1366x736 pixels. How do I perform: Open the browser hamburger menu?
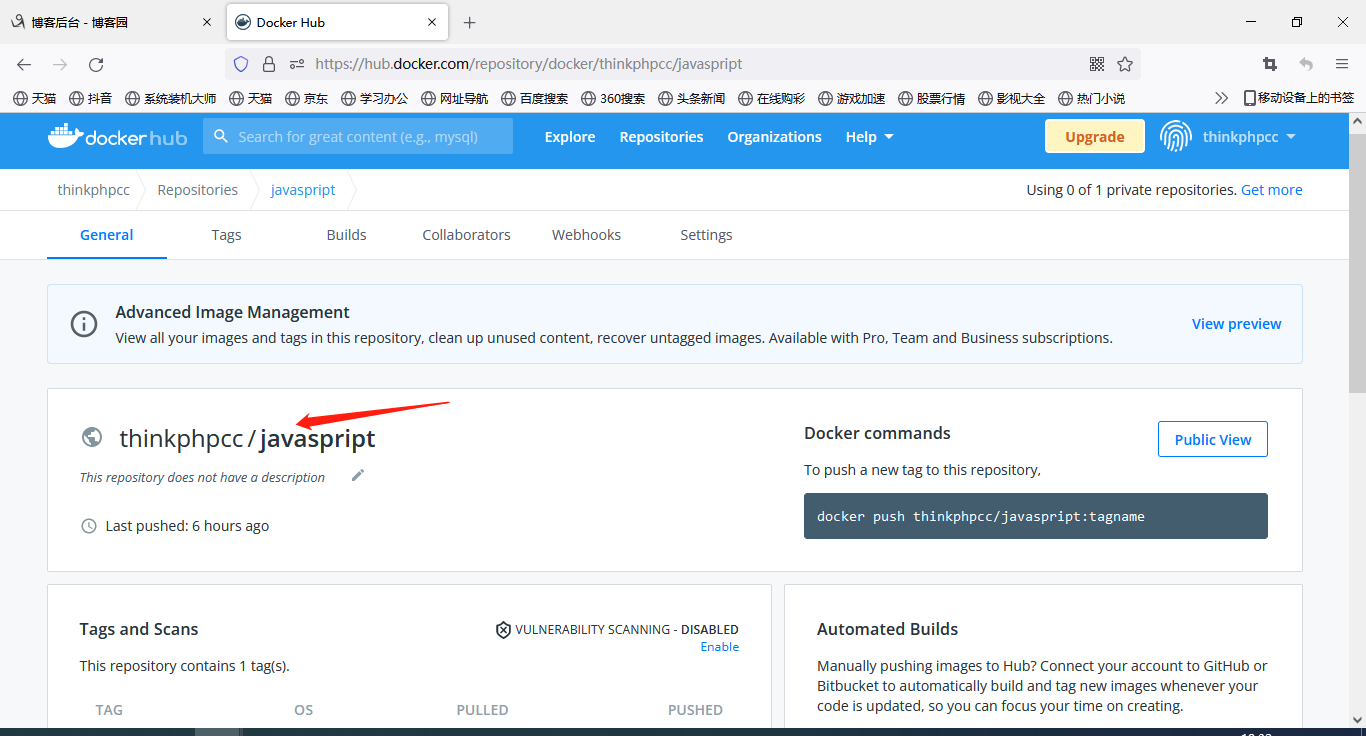click(x=1342, y=64)
